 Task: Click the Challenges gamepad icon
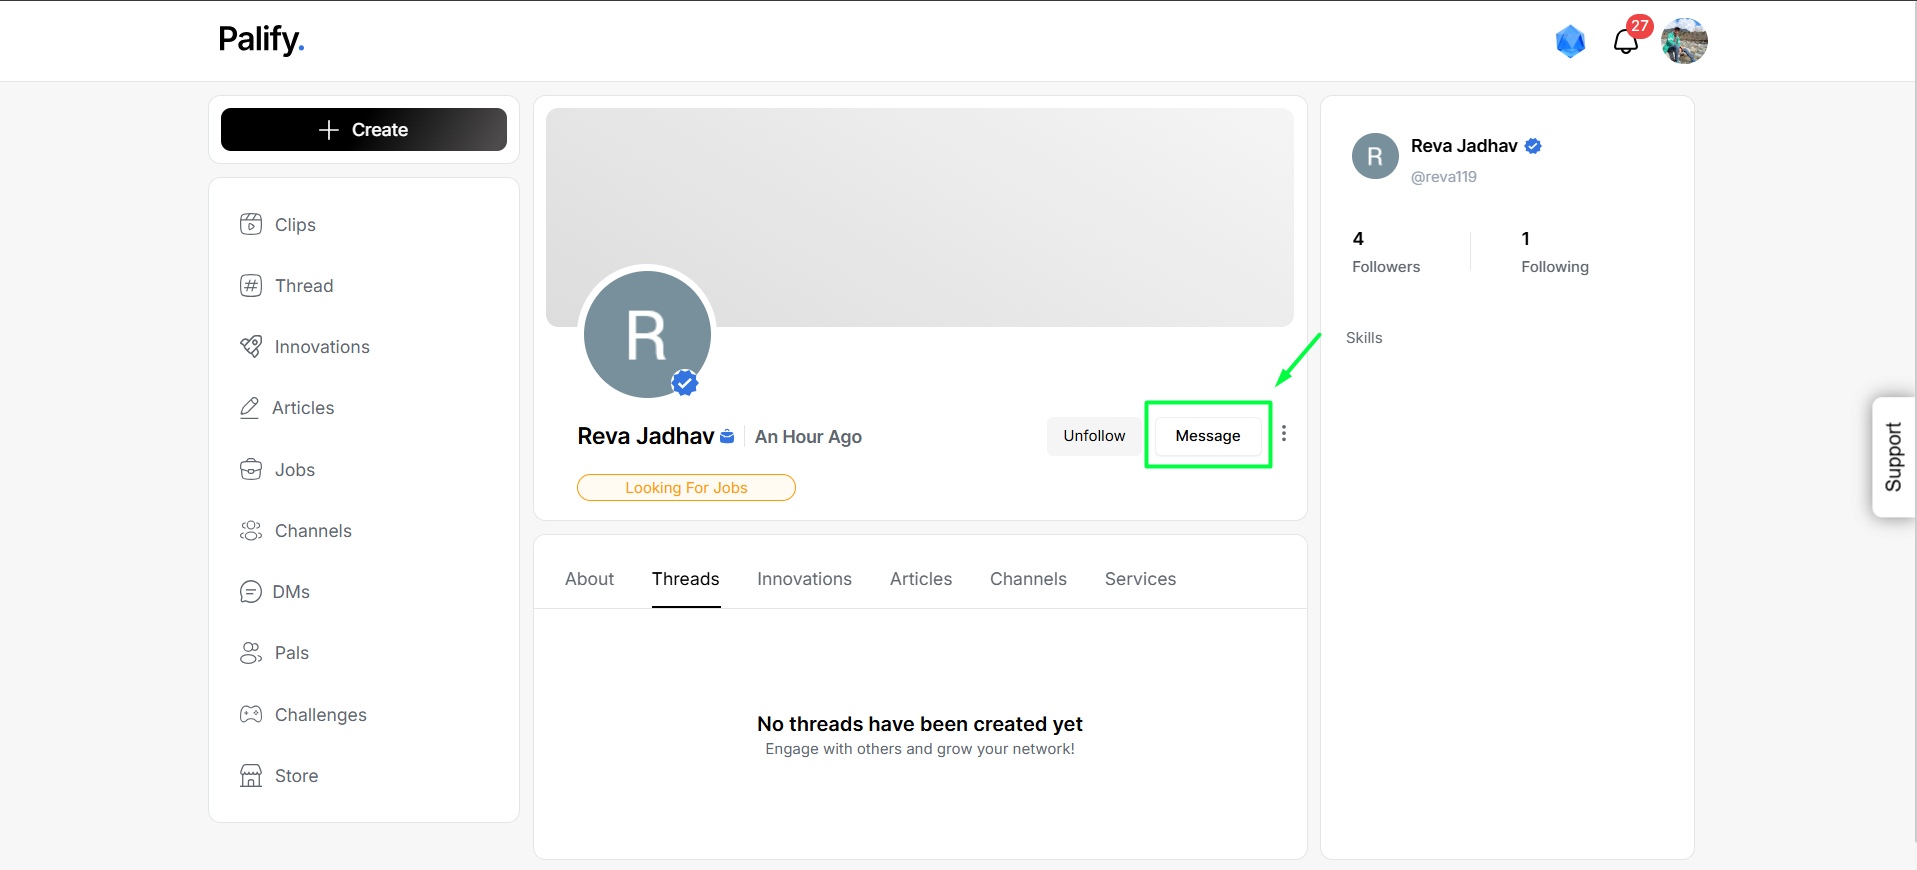pyautogui.click(x=251, y=714)
